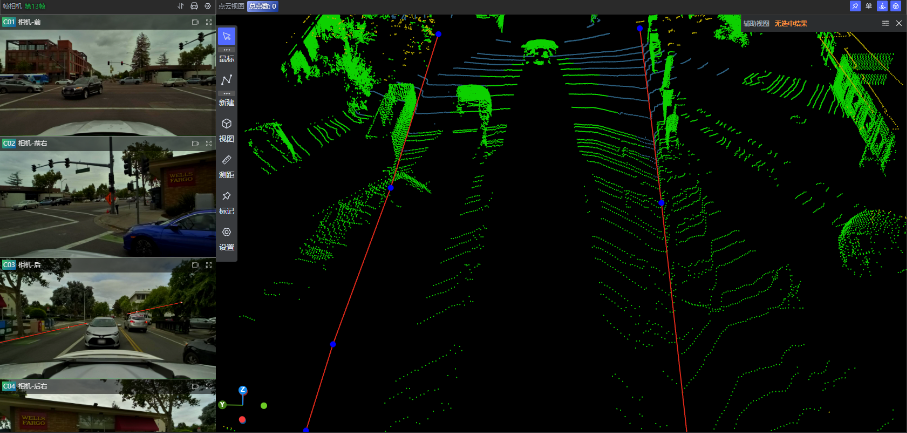Select right line middle blue vertex

click(x=661, y=203)
